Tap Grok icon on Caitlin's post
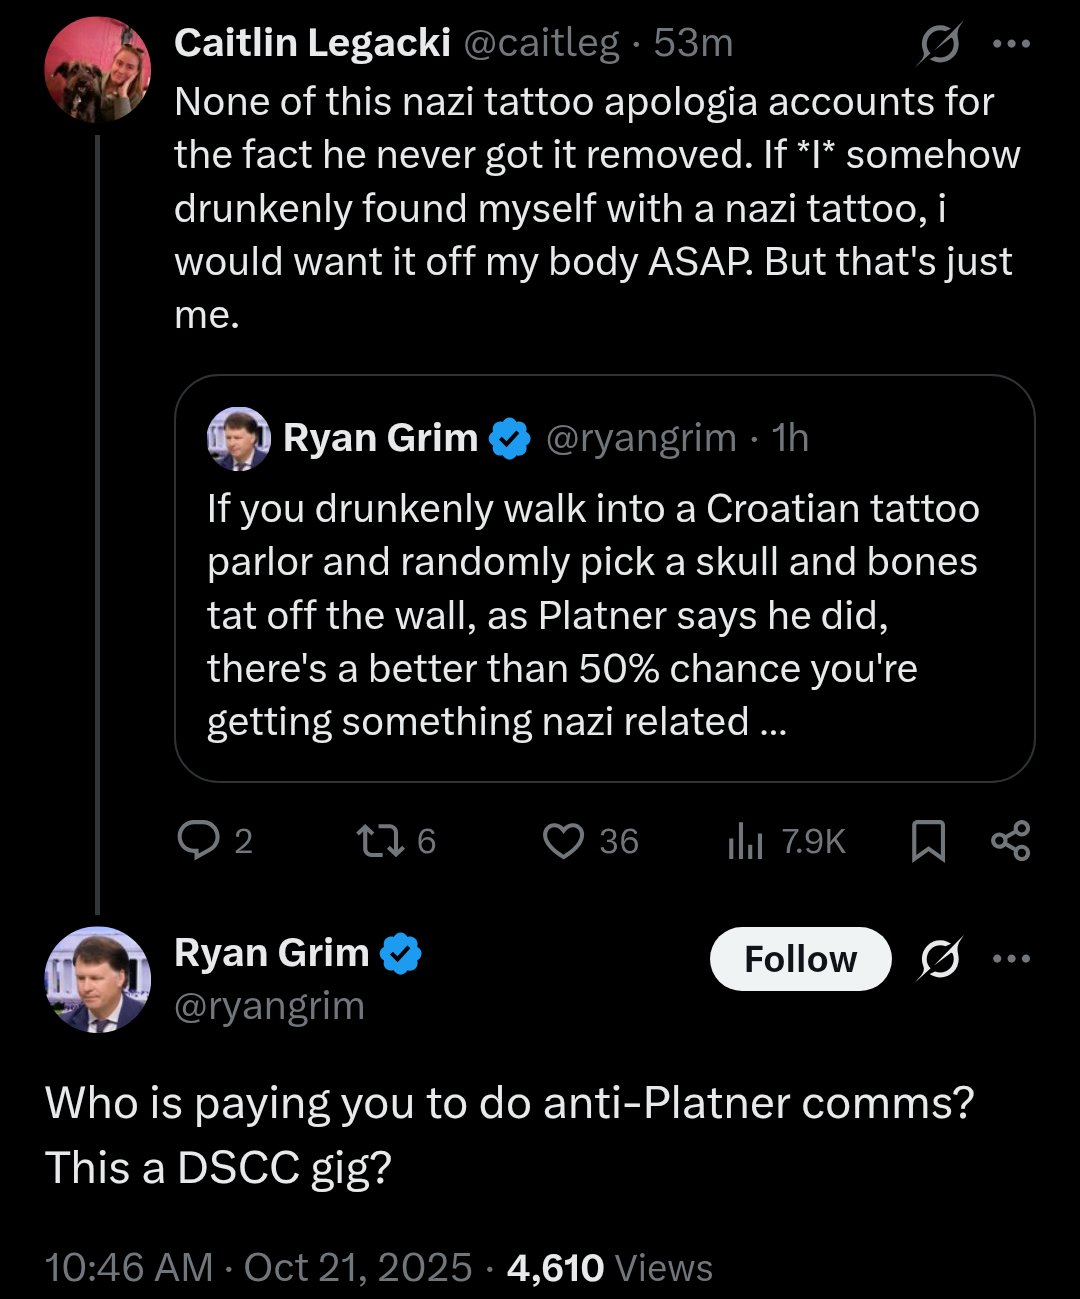This screenshot has width=1080, height=1299. [939, 44]
